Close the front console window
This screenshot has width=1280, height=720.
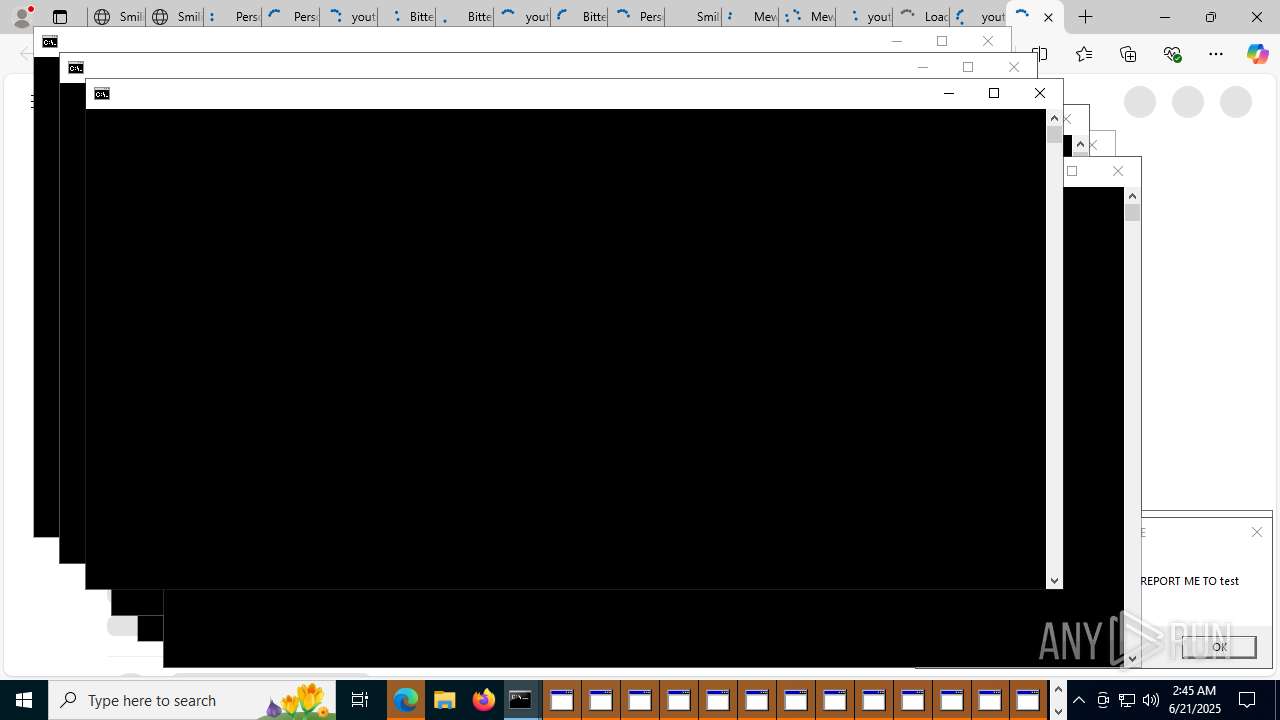click(1040, 93)
